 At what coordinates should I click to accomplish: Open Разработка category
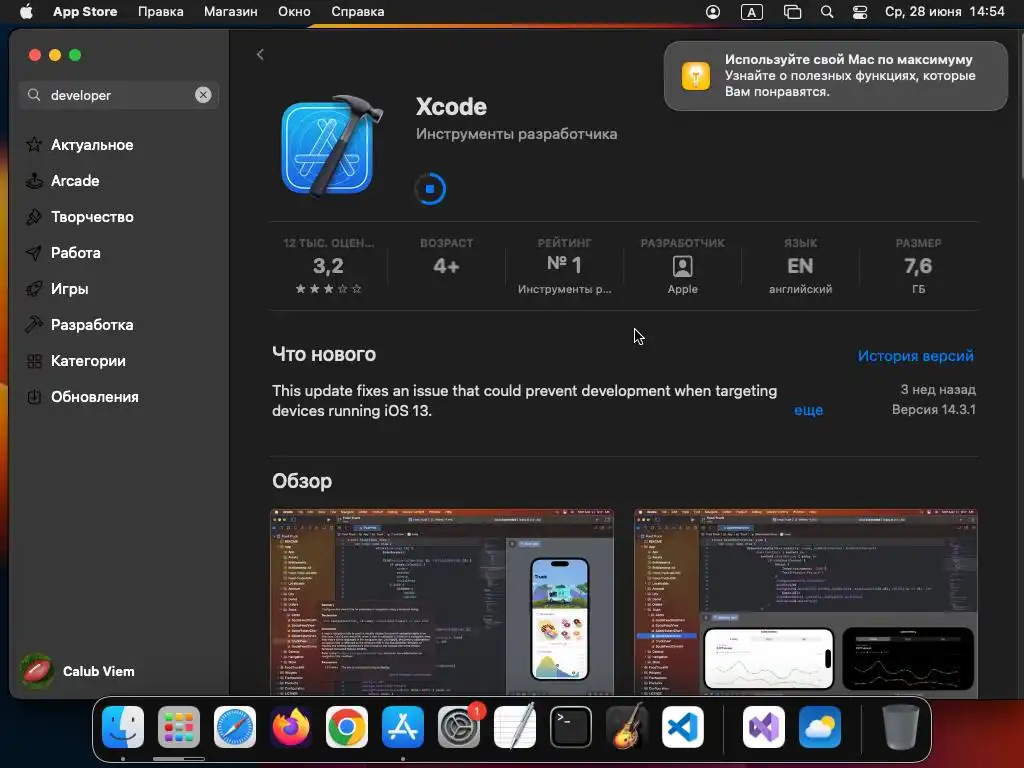[92, 325]
